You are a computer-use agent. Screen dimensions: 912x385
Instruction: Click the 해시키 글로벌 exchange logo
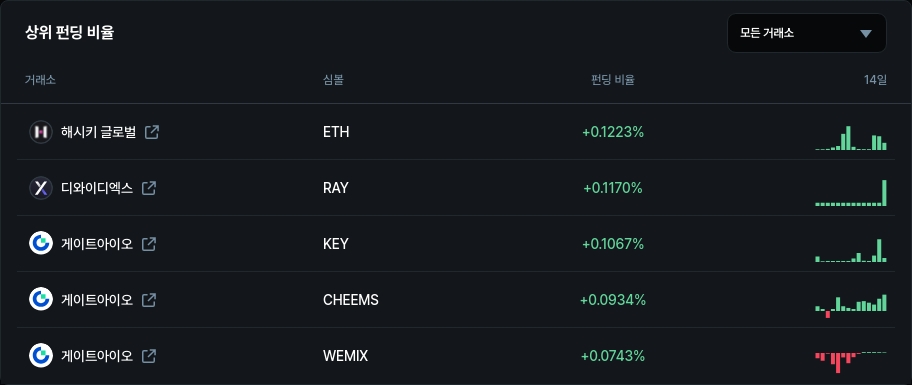[x=41, y=132]
